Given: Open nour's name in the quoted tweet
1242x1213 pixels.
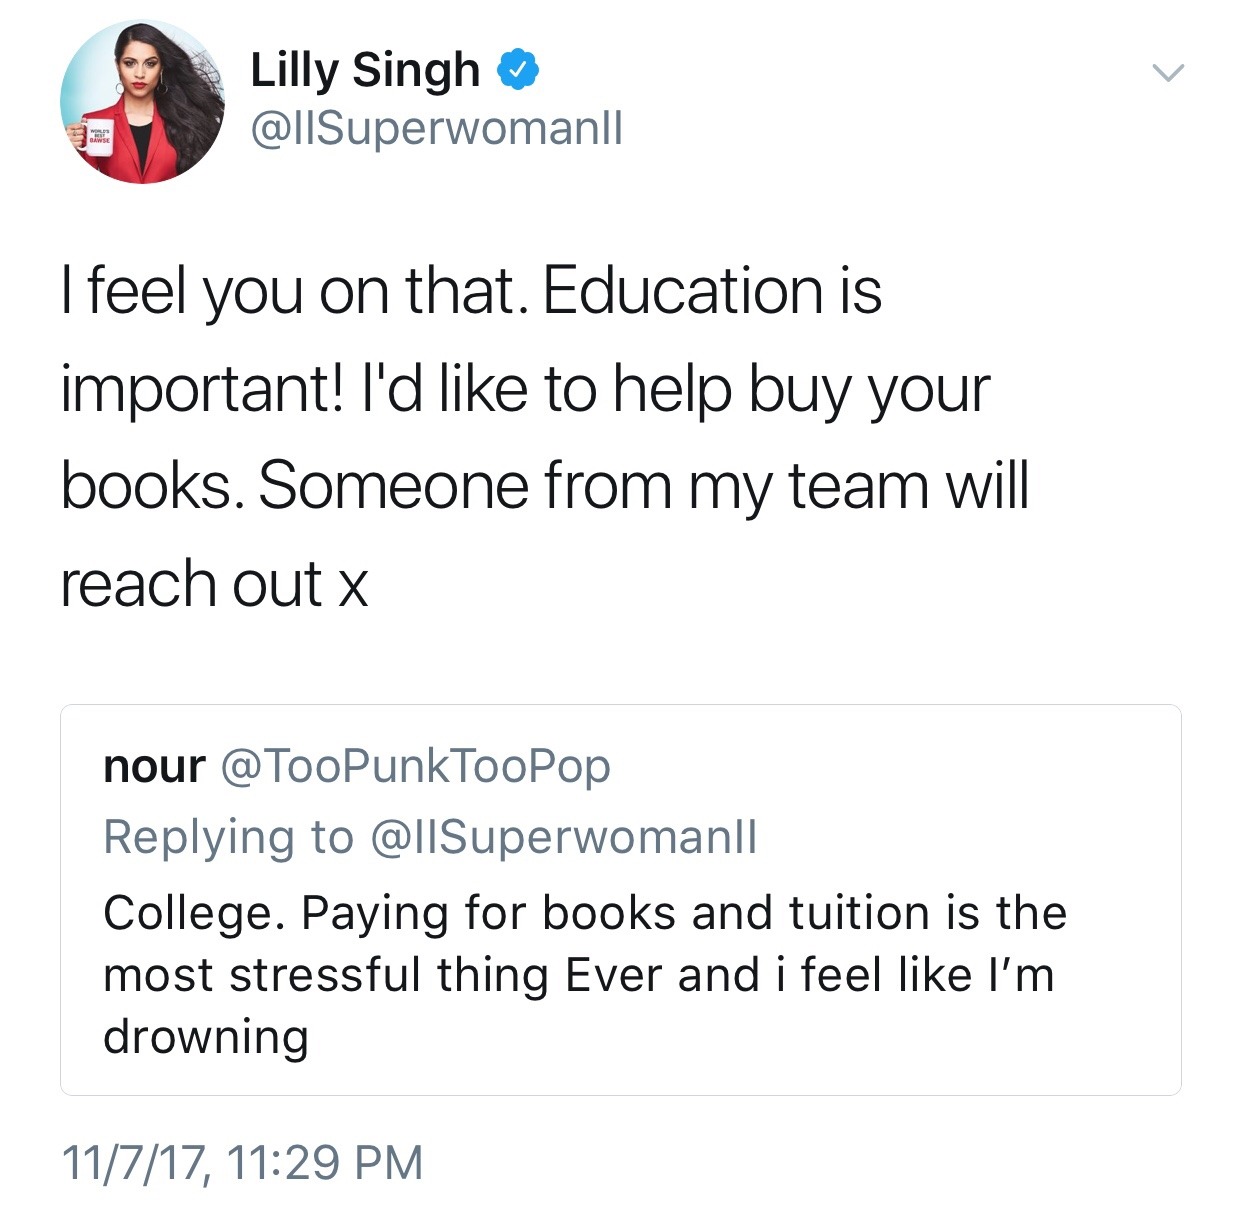Looking at the screenshot, I should click(154, 767).
